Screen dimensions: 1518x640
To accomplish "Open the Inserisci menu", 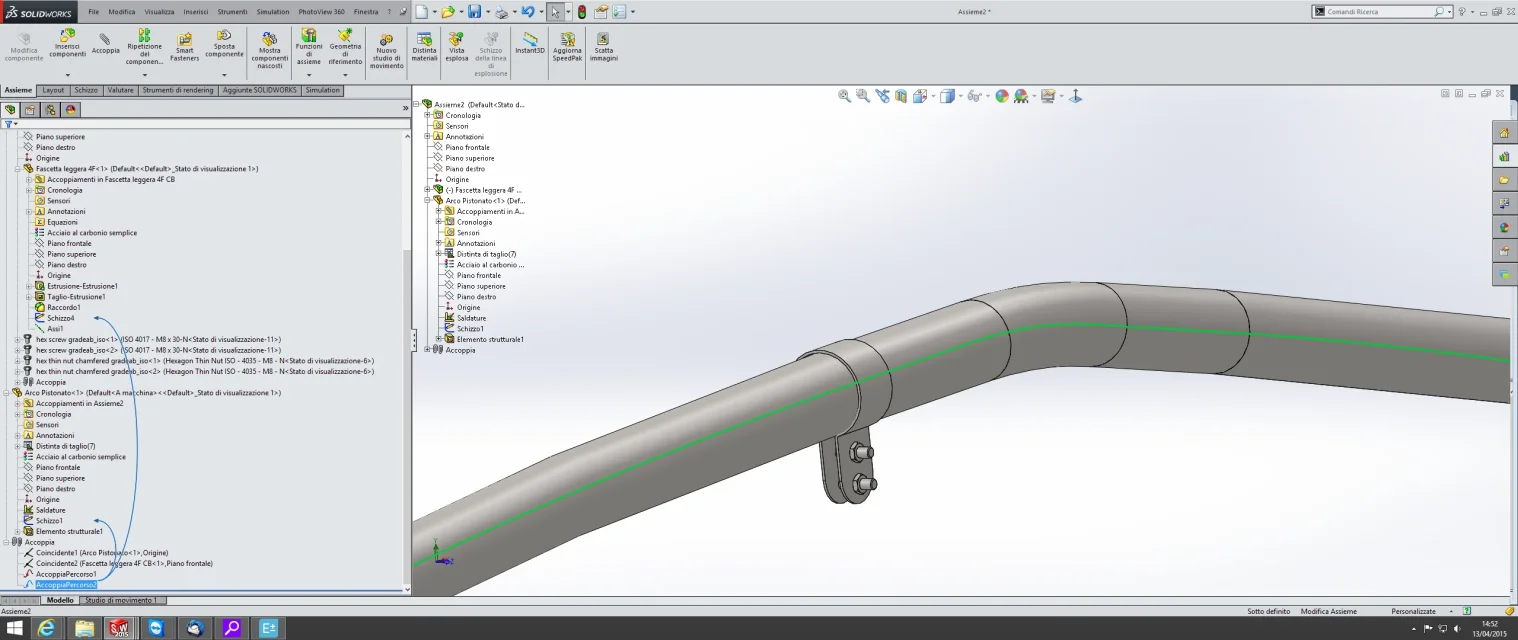I will point(195,12).
